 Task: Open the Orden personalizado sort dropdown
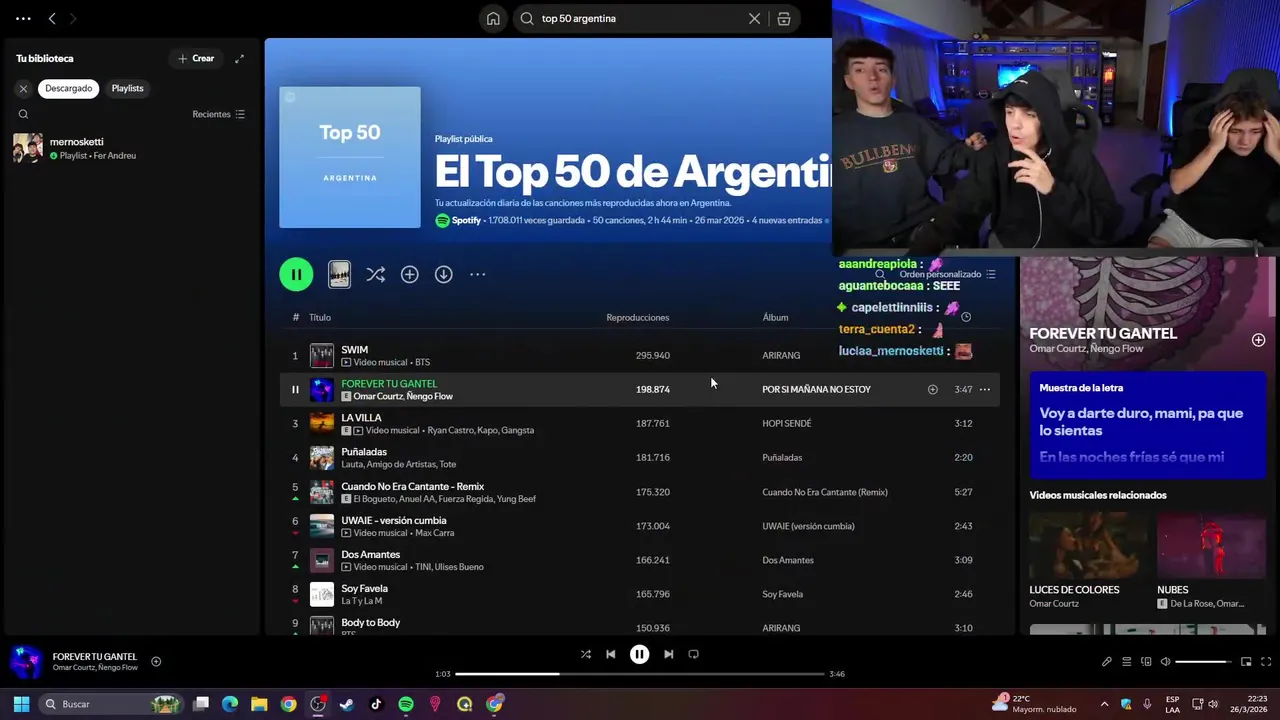point(946,274)
